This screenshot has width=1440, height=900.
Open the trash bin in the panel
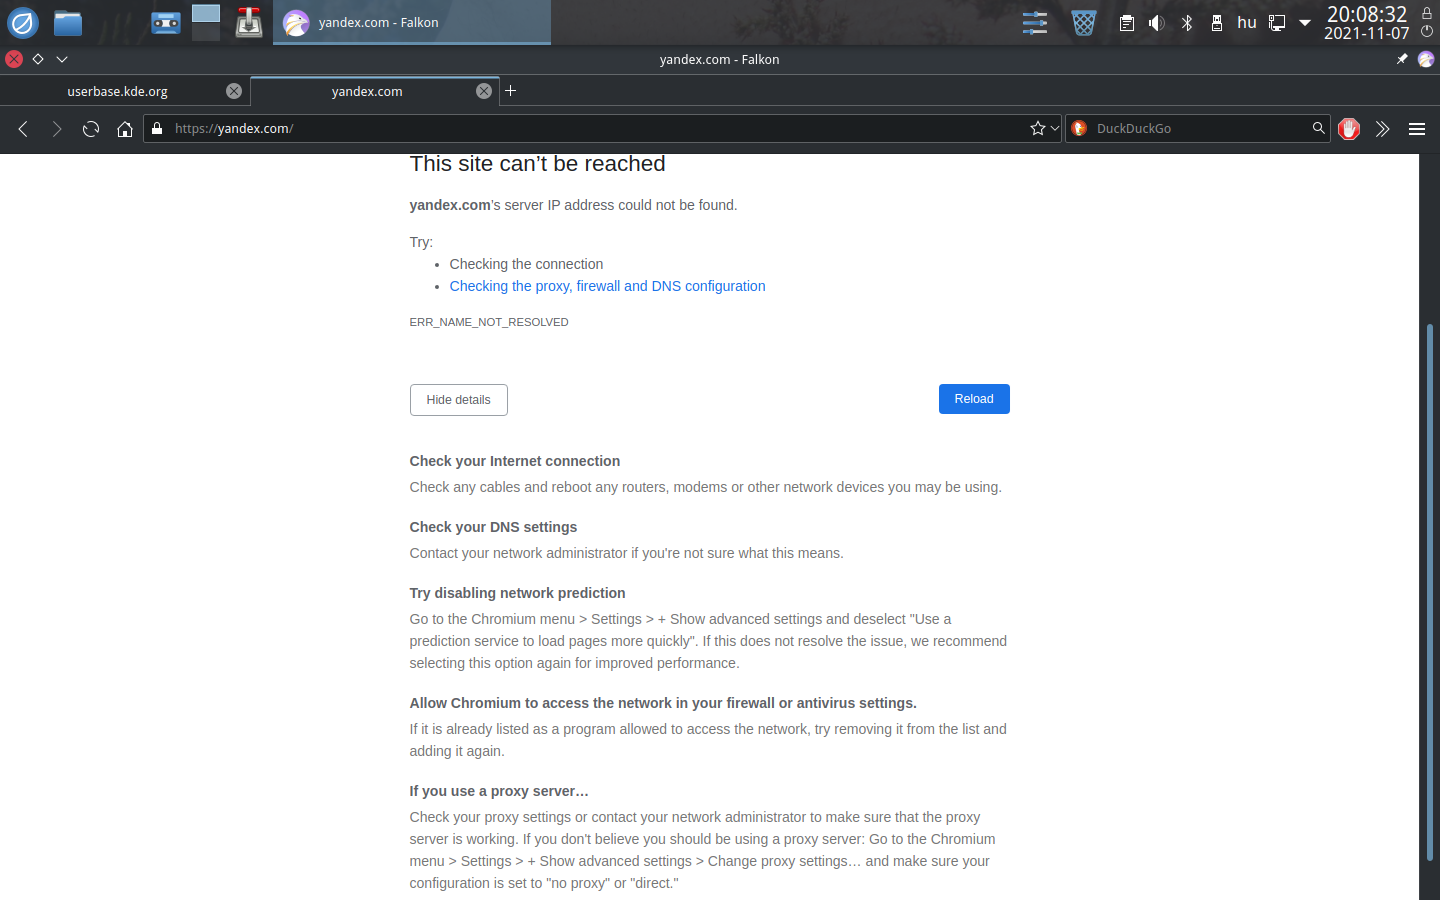(1084, 22)
